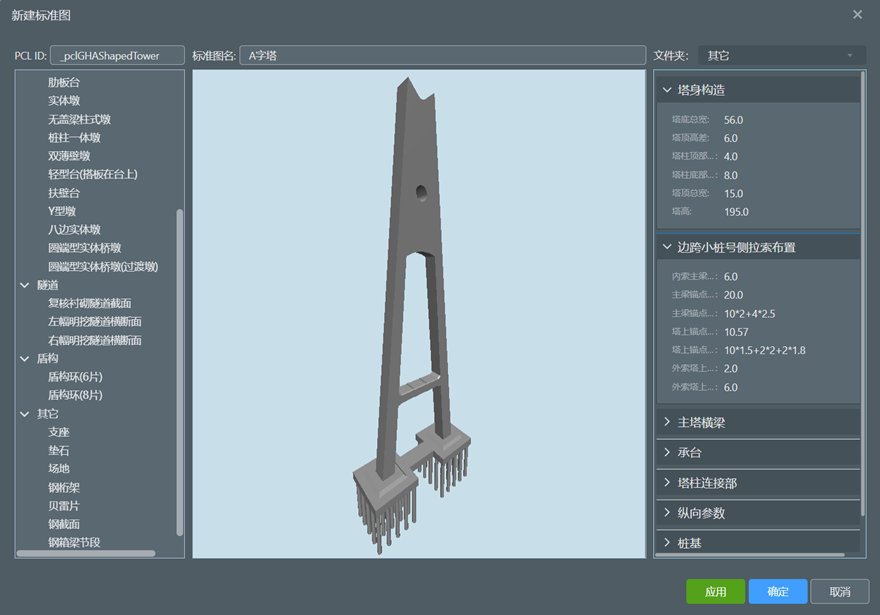Expand the 主塔横梁 section

[758, 423]
